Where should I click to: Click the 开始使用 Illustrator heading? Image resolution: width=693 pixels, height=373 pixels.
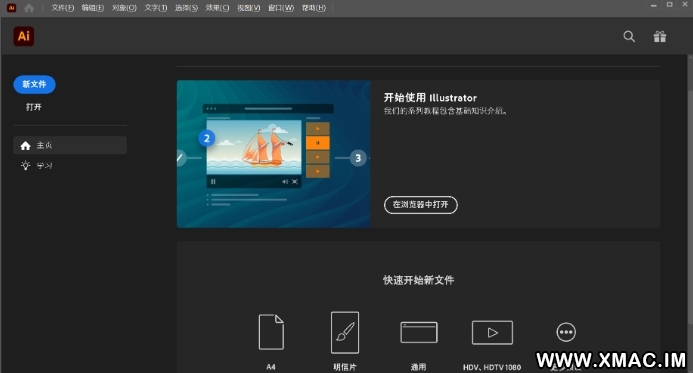pyautogui.click(x=430, y=98)
